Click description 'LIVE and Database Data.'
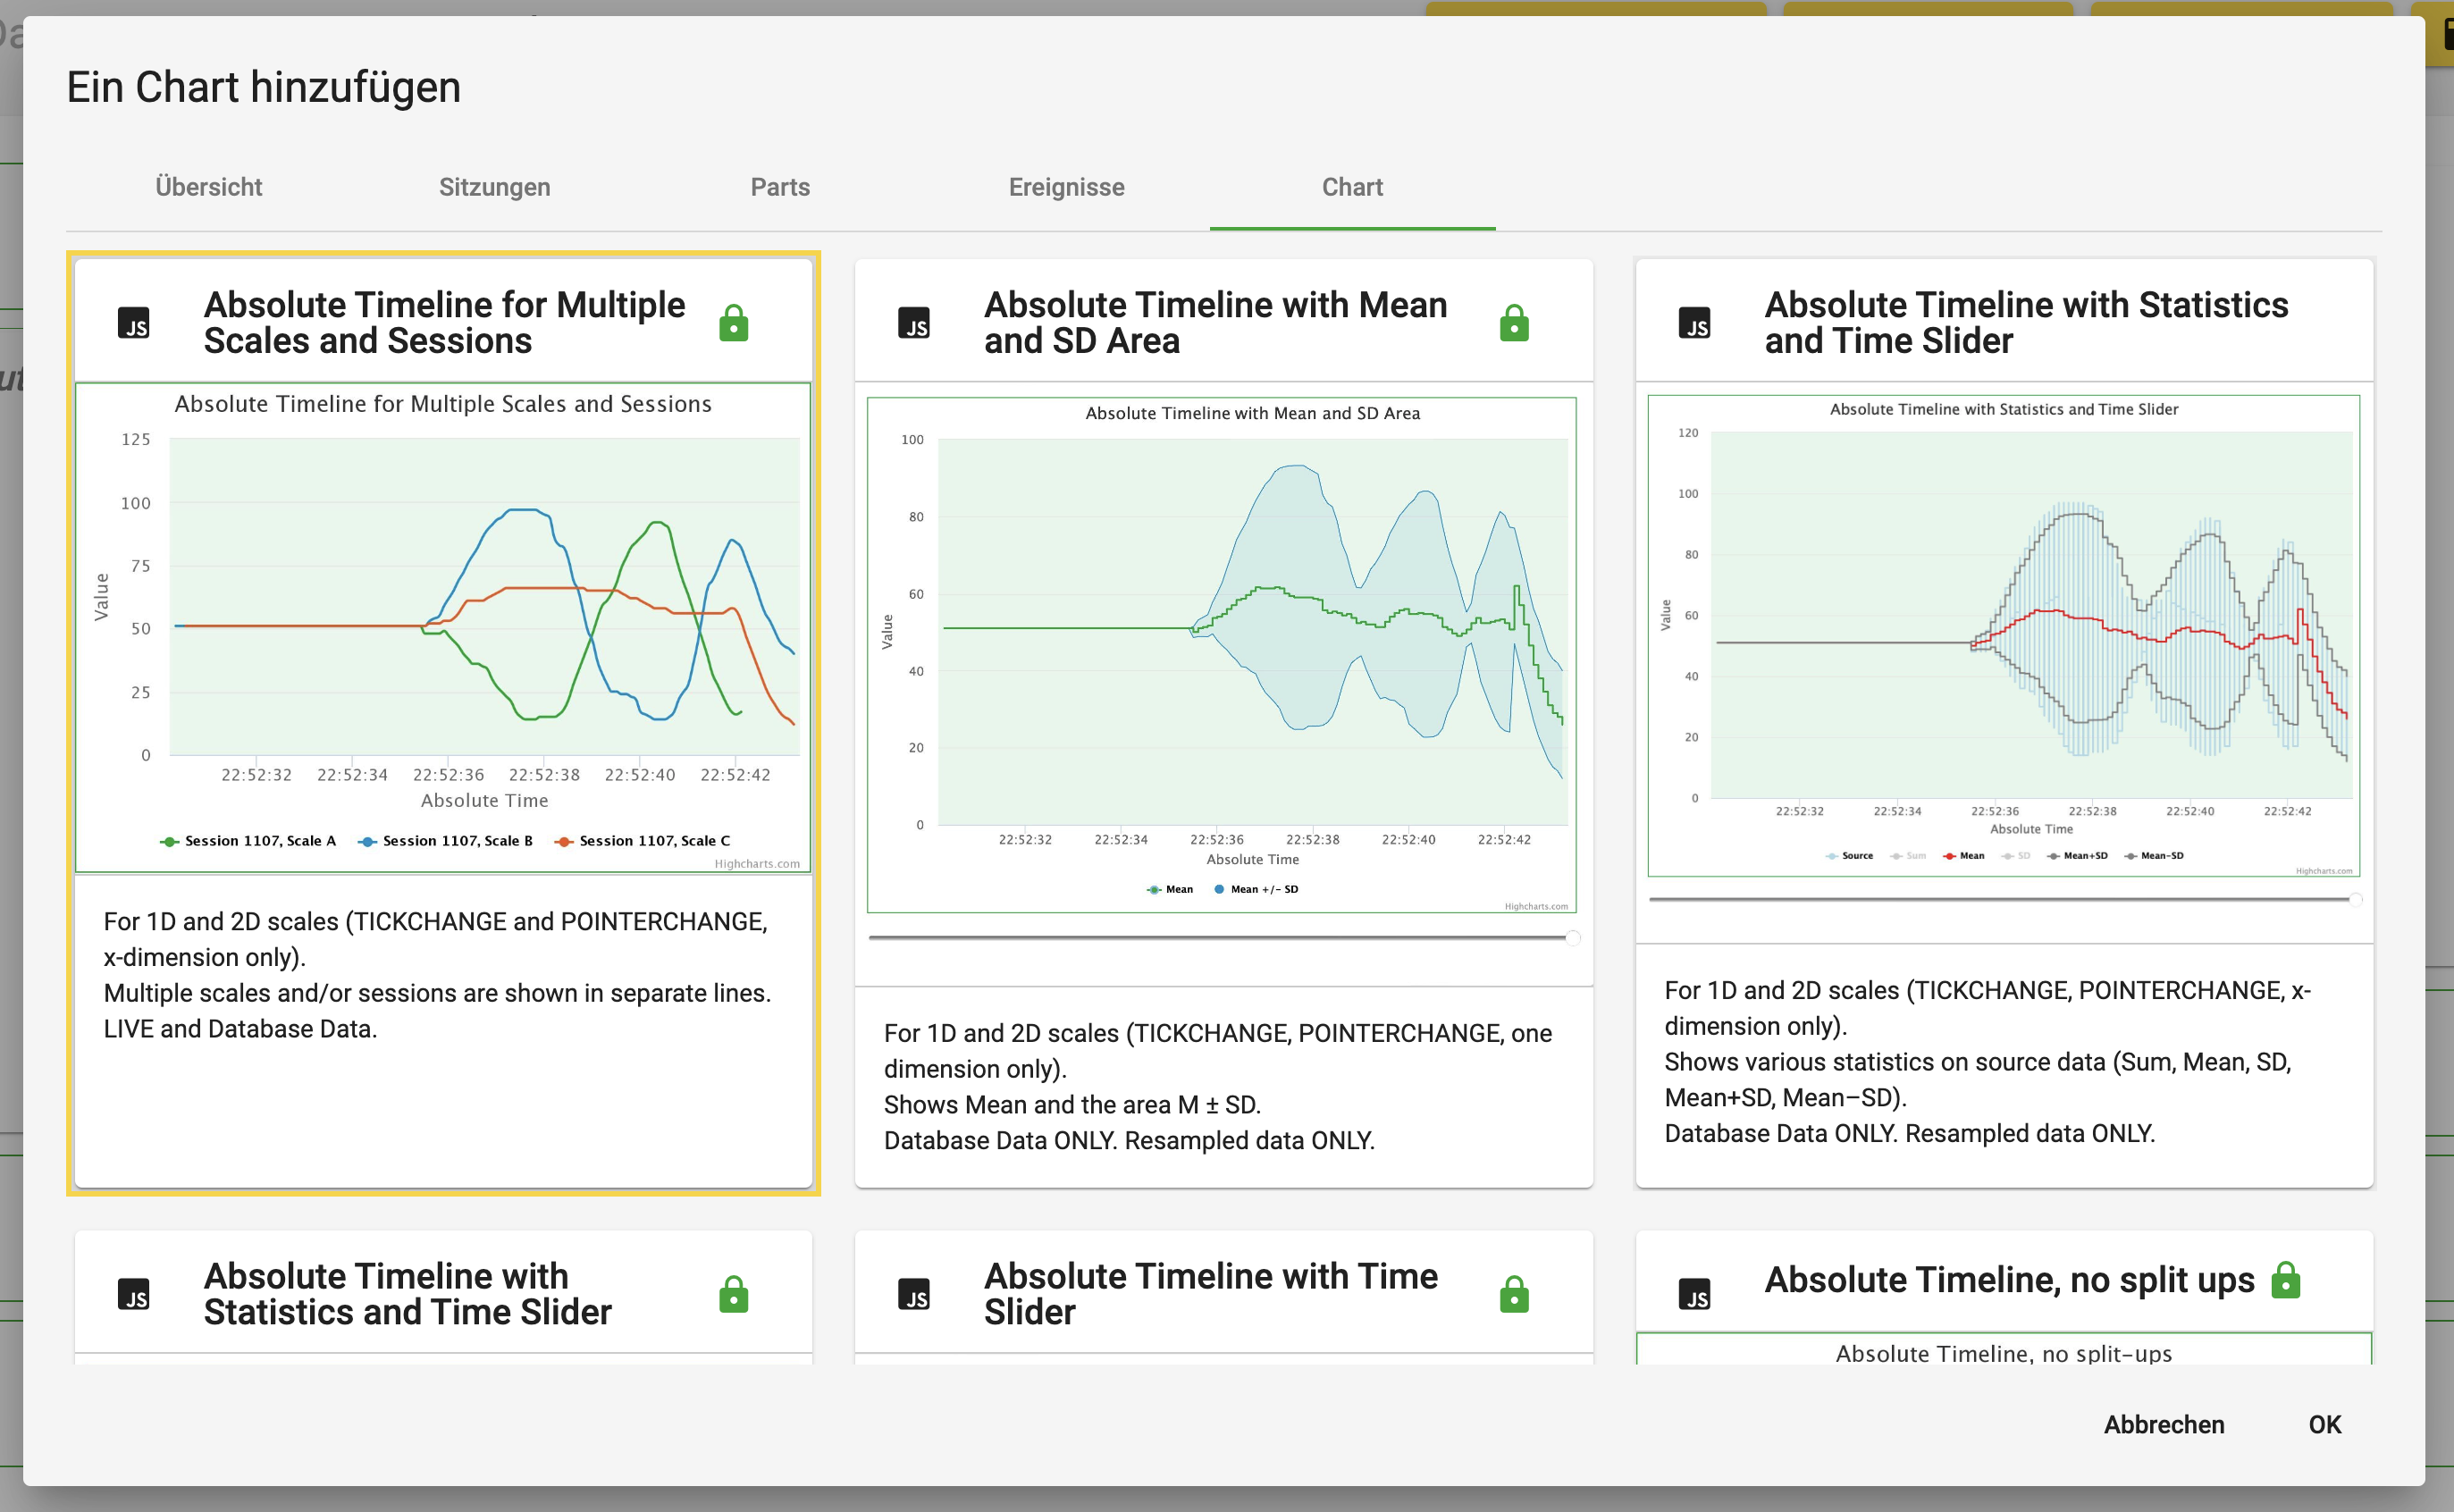 coord(240,1029)
